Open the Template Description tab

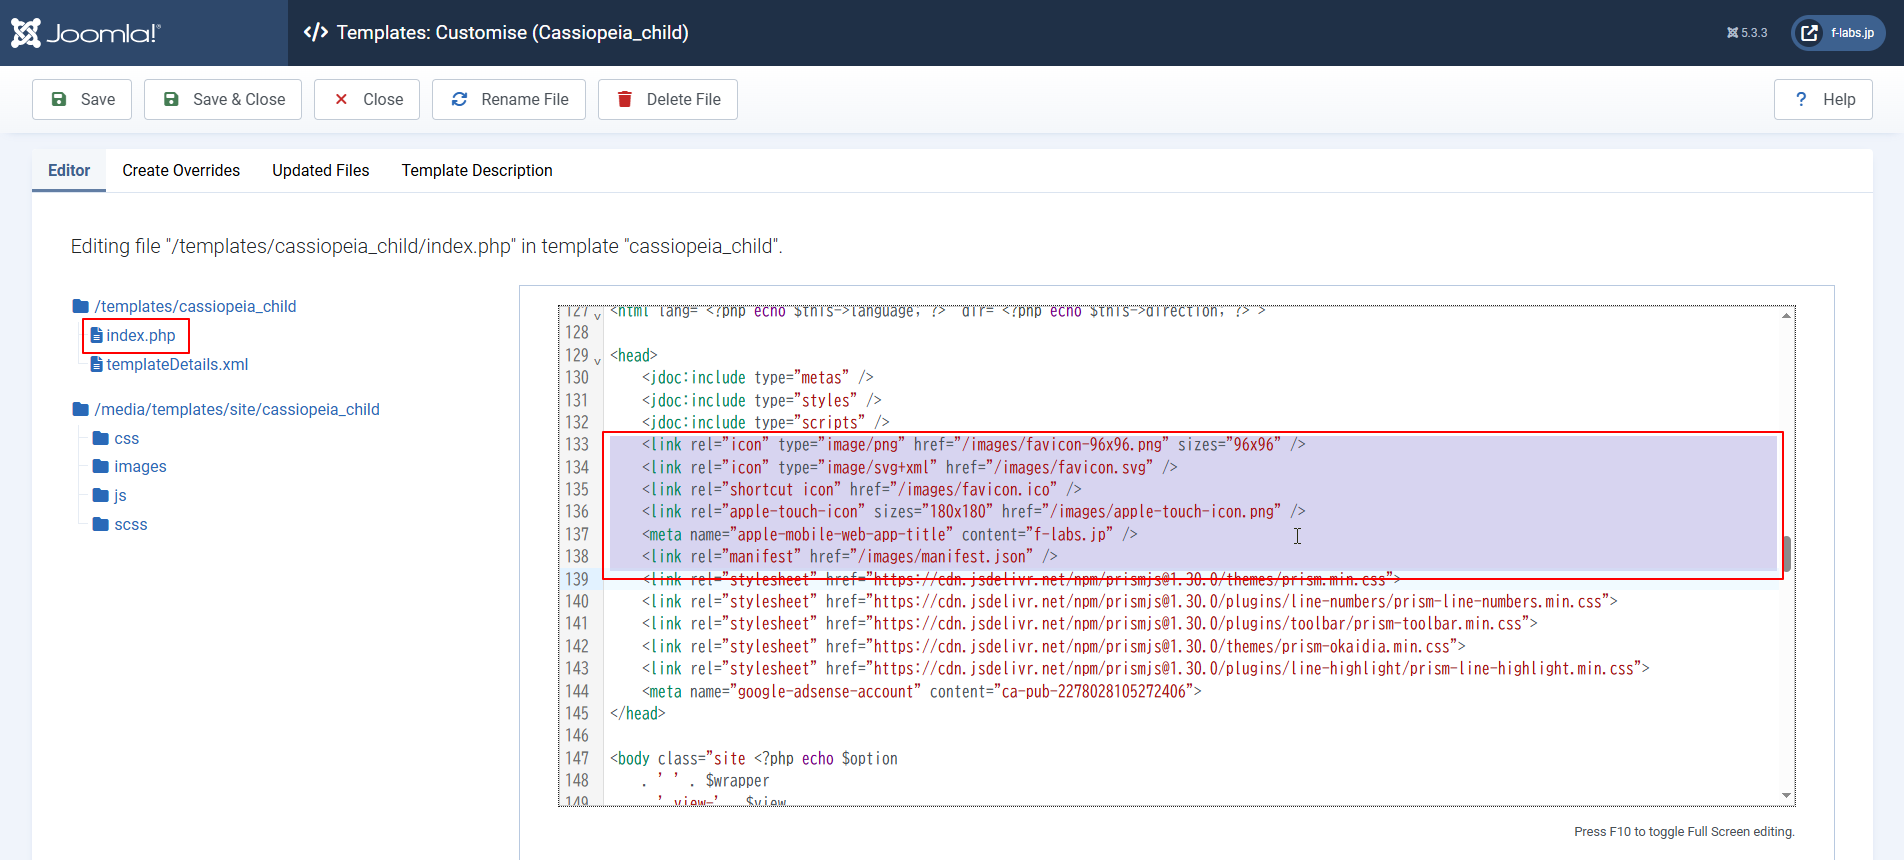477,171
